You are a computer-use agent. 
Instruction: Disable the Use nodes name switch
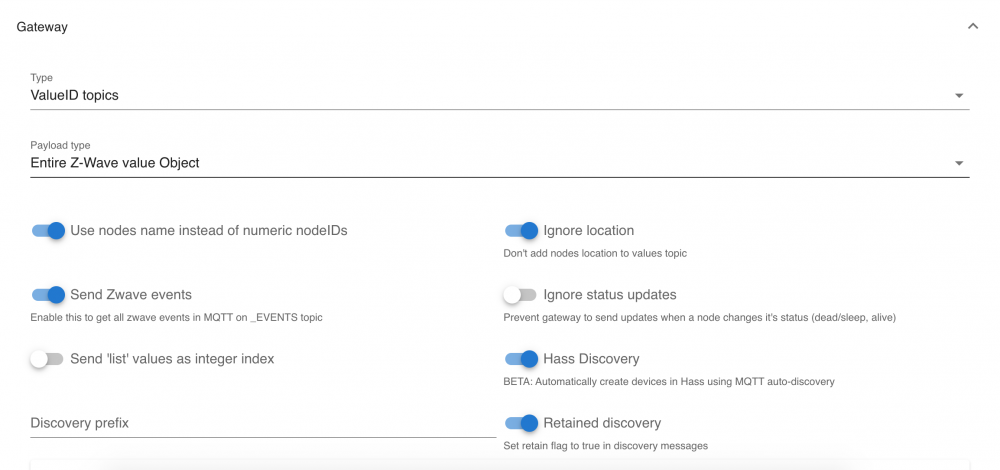(48, 231)
